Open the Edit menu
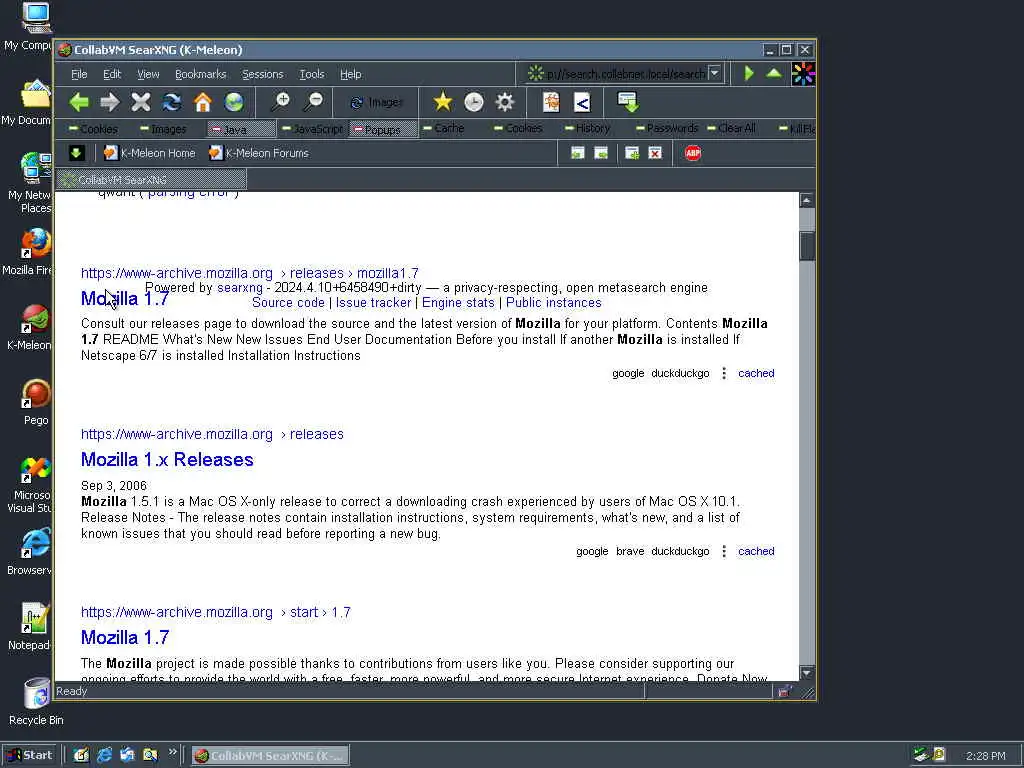This screenshot has height=768, width=1024. point(112,74)
